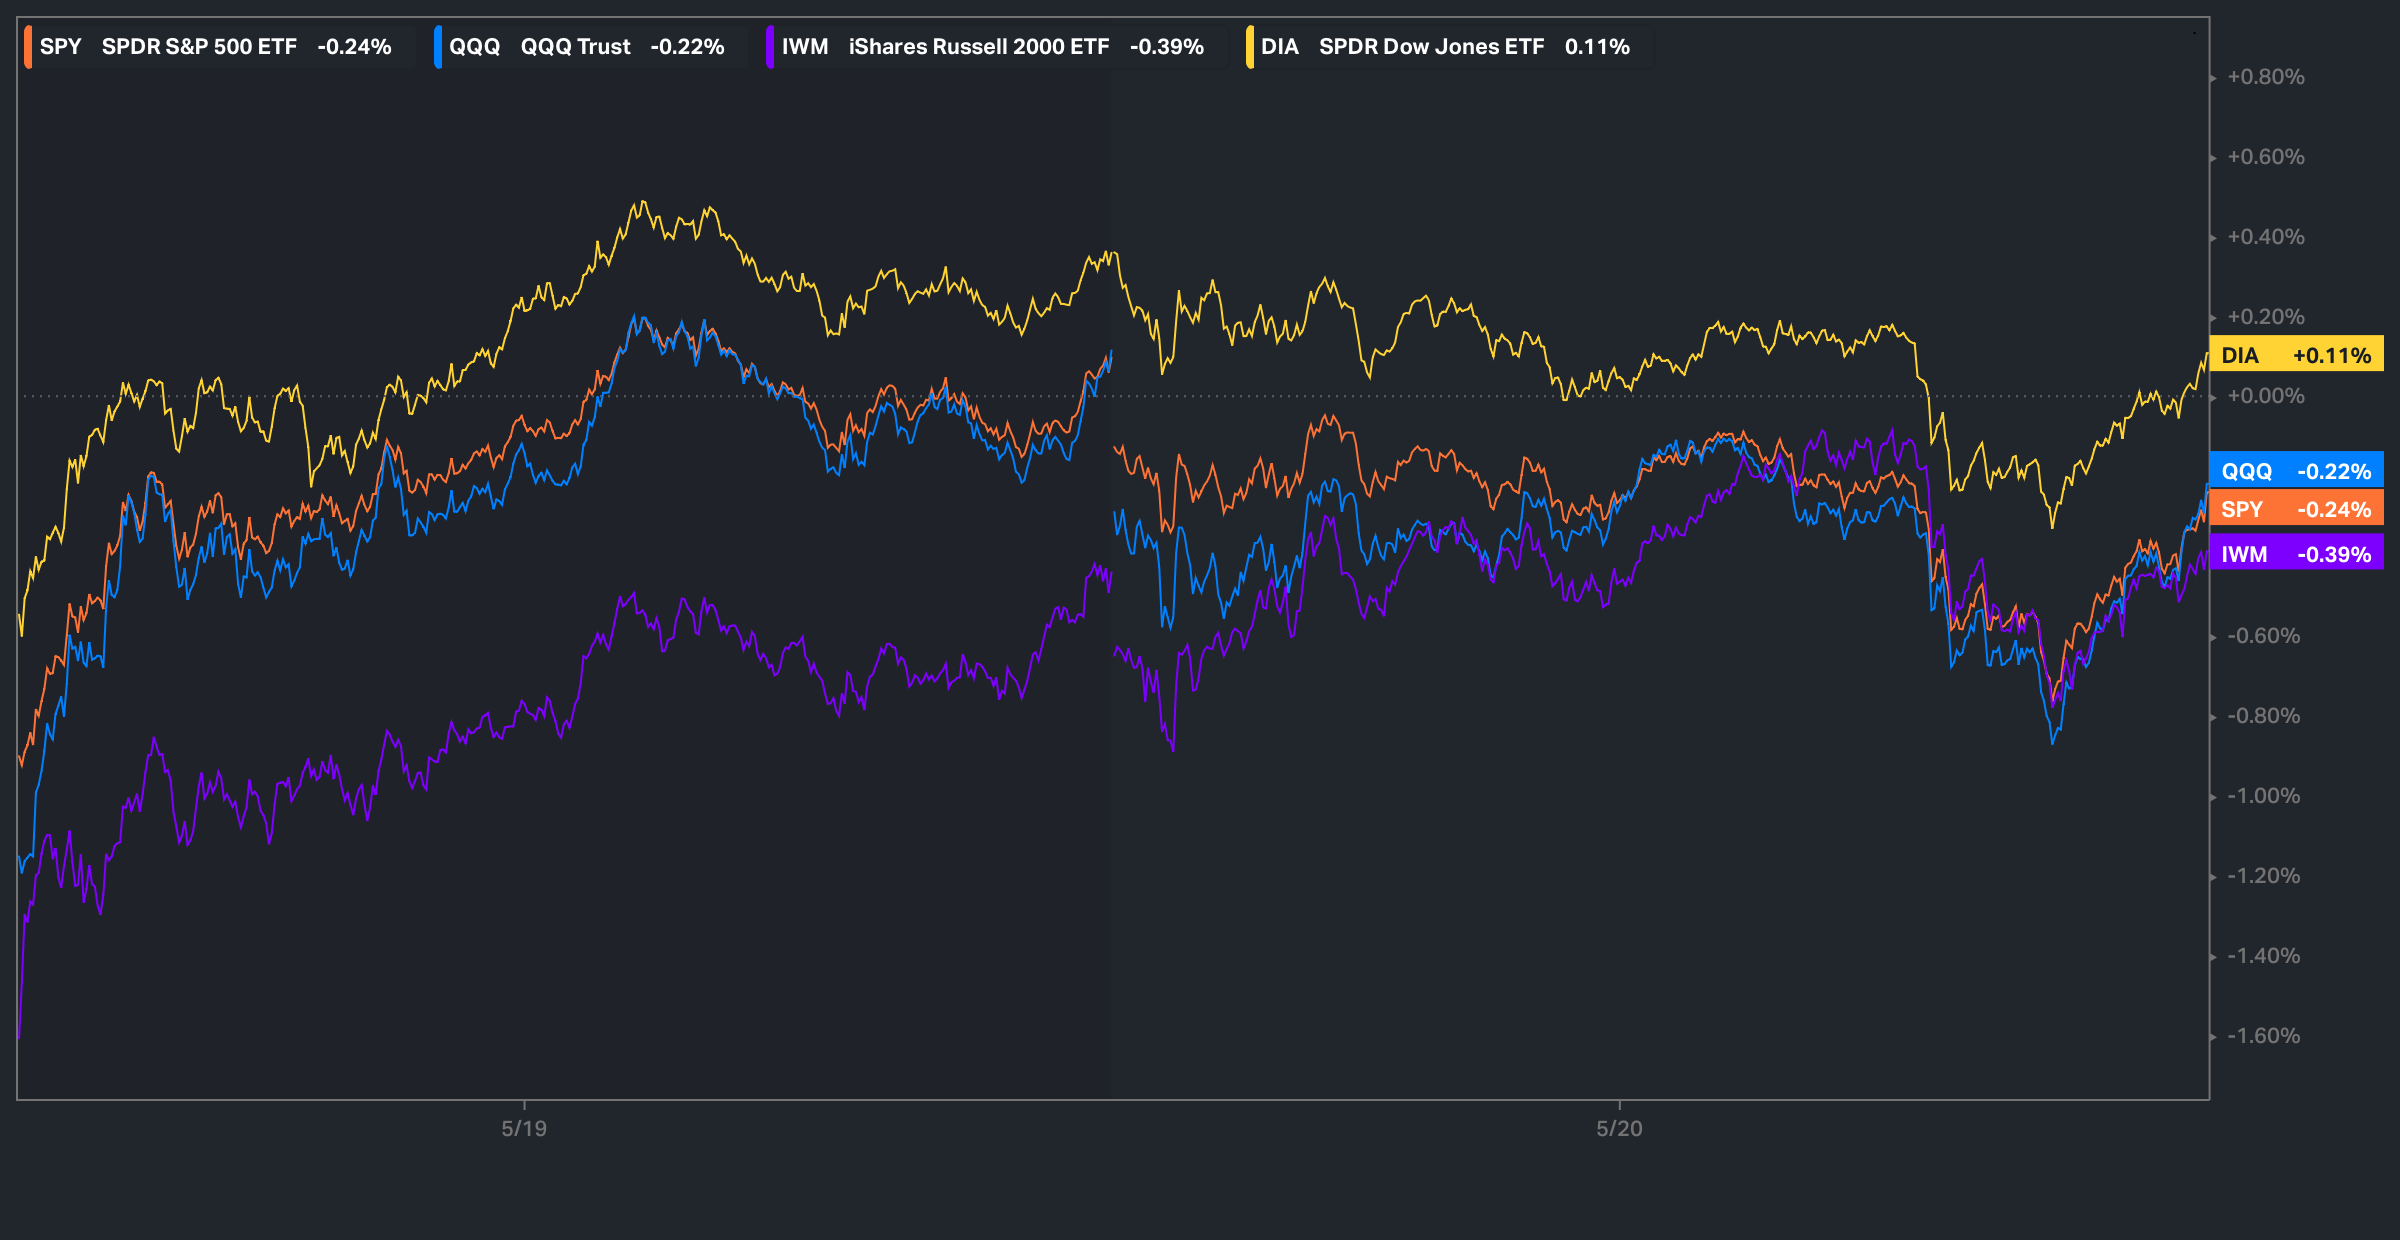This screenshot has height=1240, width=2400.
Task: Click SPY's -0.24% value in legend
Action: coord(354,47)
